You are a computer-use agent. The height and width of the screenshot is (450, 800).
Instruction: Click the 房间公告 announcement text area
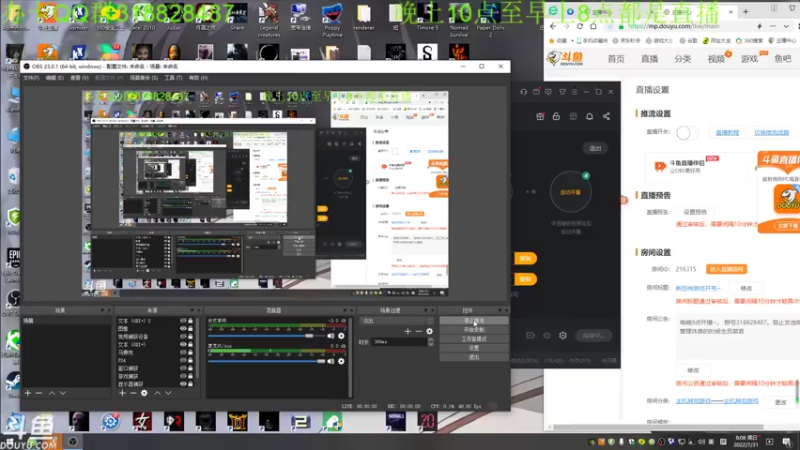pos(738,337)
